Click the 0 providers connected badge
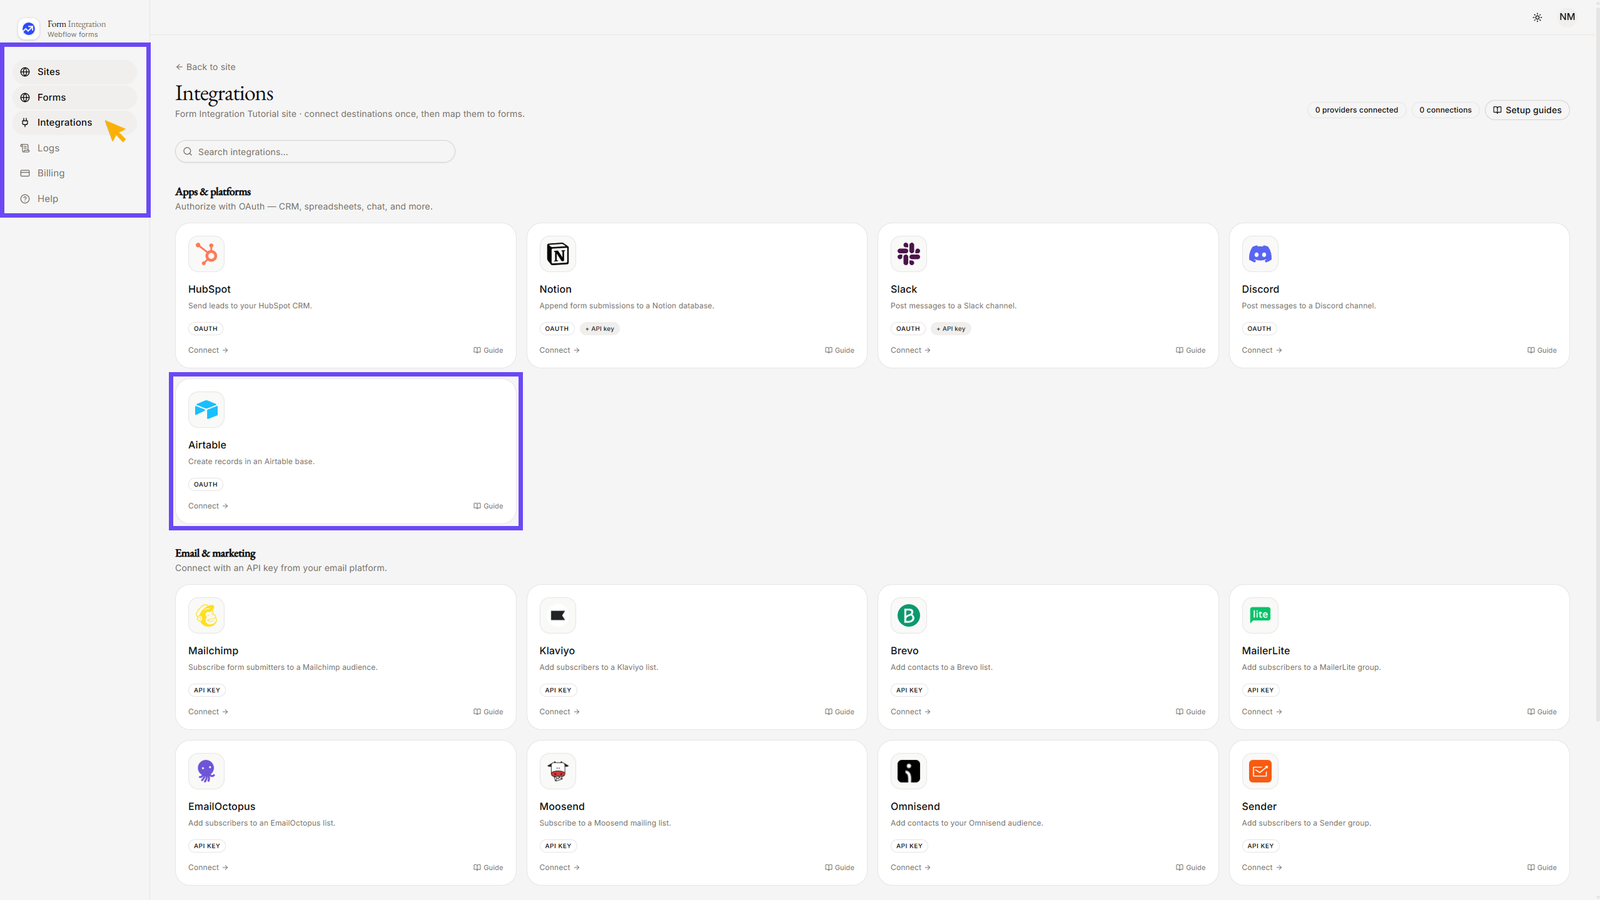This screenshot has height=900, width=1600. point(1357,110)
